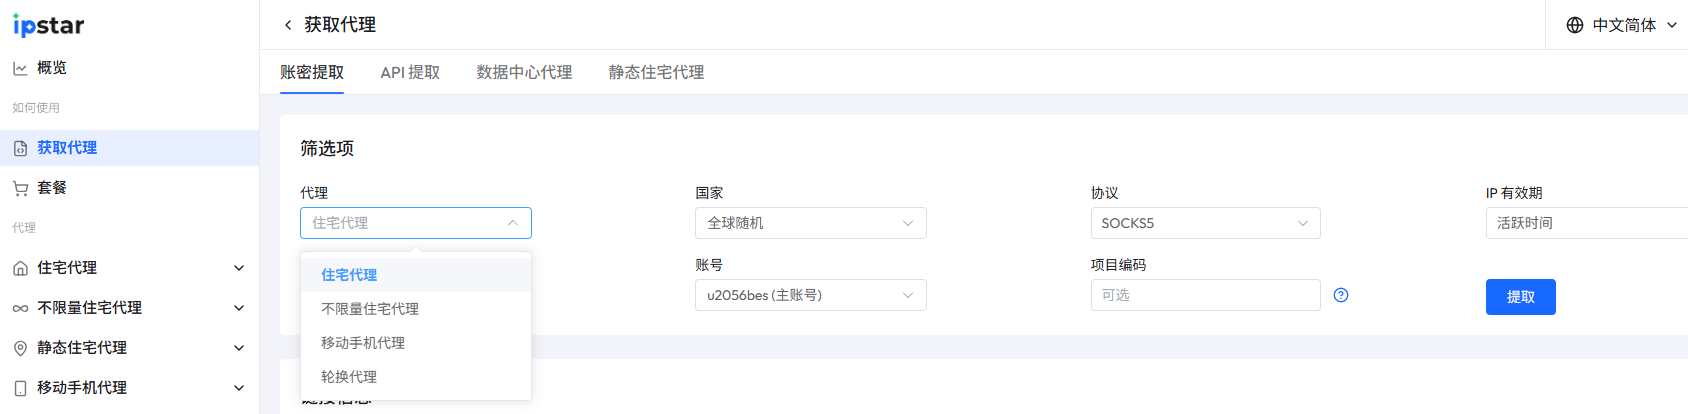
Task: Choose 不限量住宅代理 from the dropdown list
Action: click(x=370, y=309)
